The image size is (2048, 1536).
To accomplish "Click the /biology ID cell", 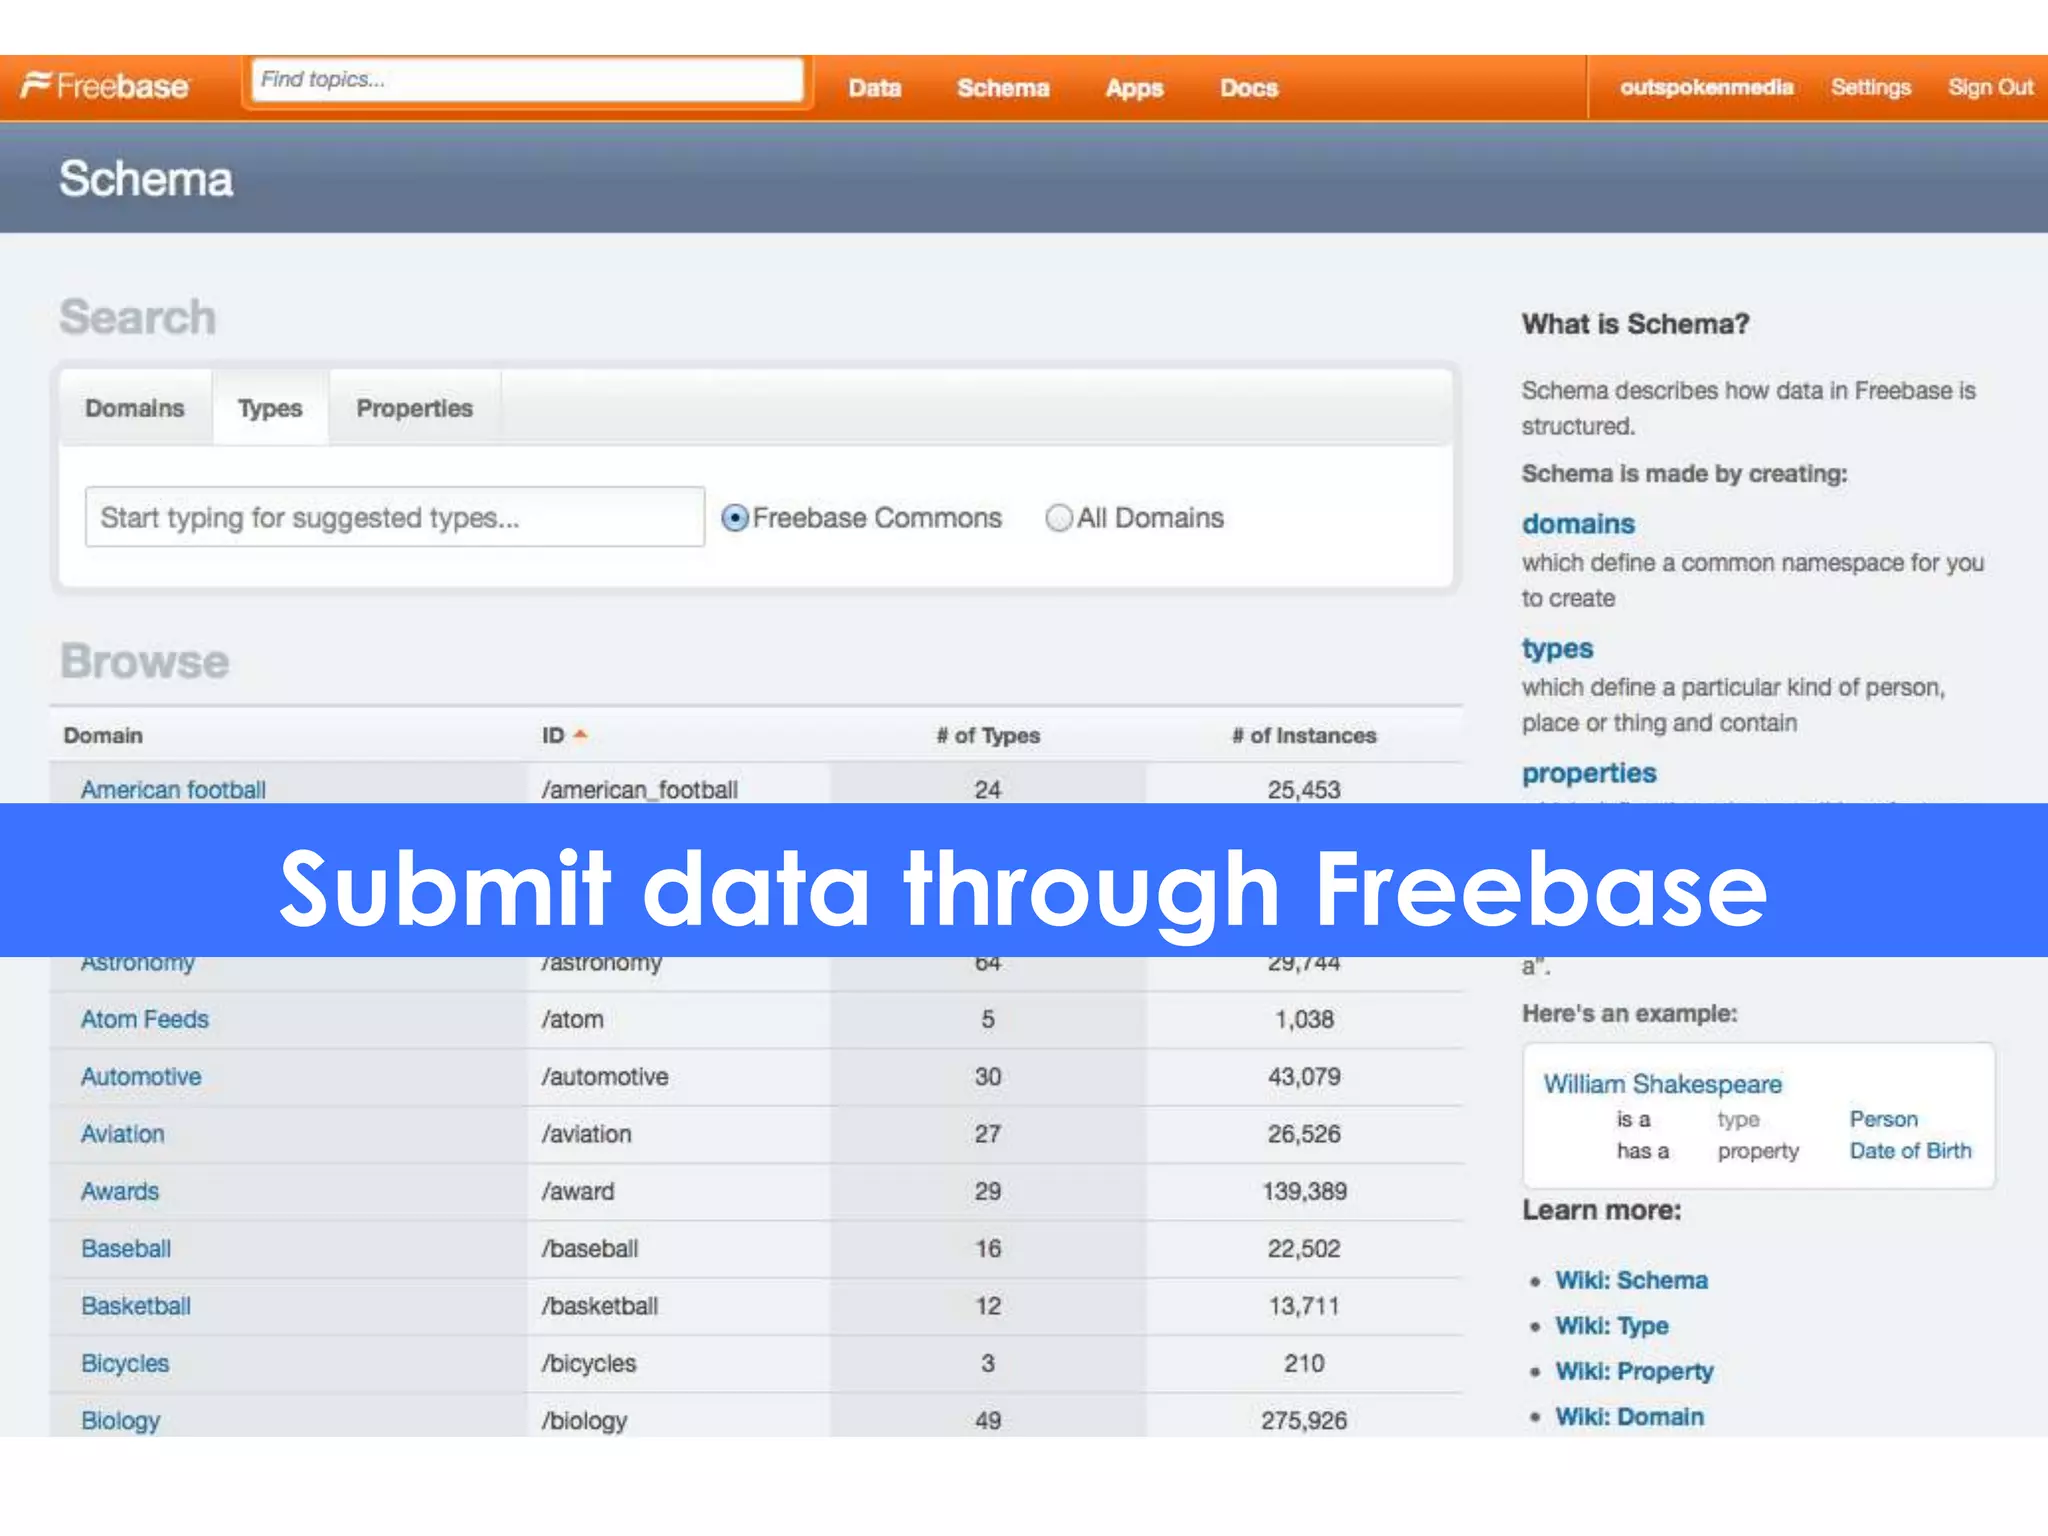I will pyautogui.click(x=584, y=1420).
